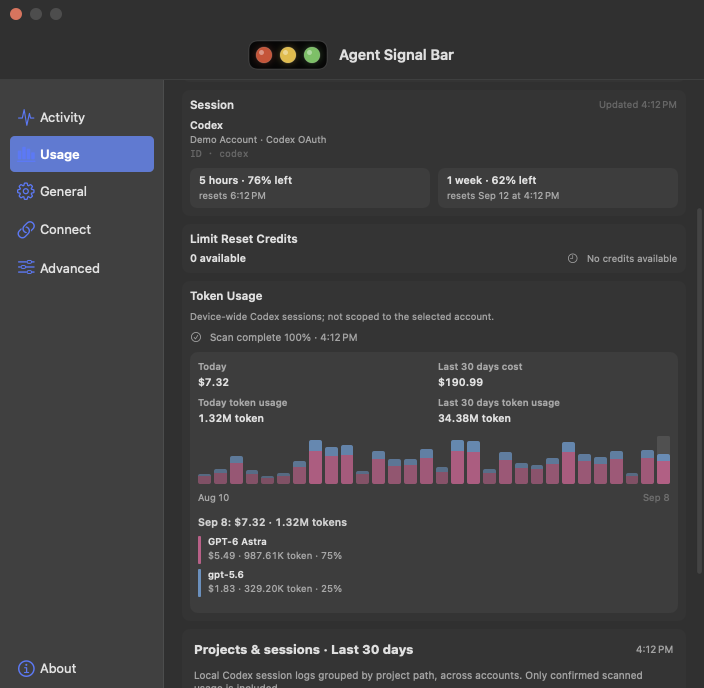Viewport: 704px width, 688px height.
Task: Open the Activity section in sidebar
Action: click(82, 117)
